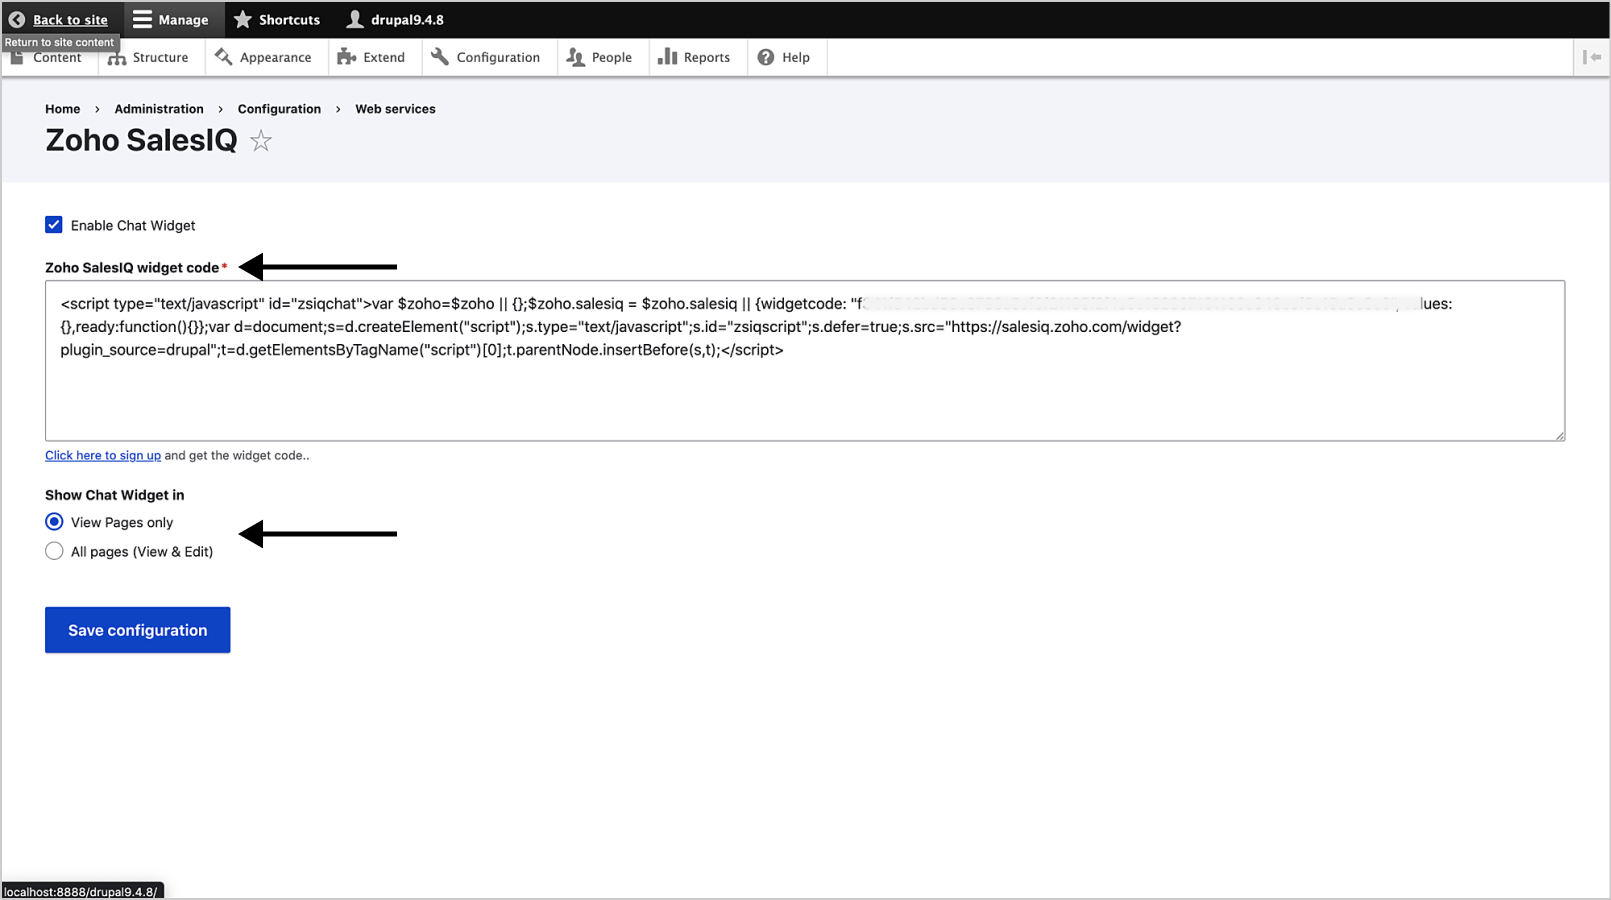Image resolution: width=1611 pixels, height=900 pixels.
Task: Click inside the Zoho SalesIQ widget code textarea
Action: (805, 361)
